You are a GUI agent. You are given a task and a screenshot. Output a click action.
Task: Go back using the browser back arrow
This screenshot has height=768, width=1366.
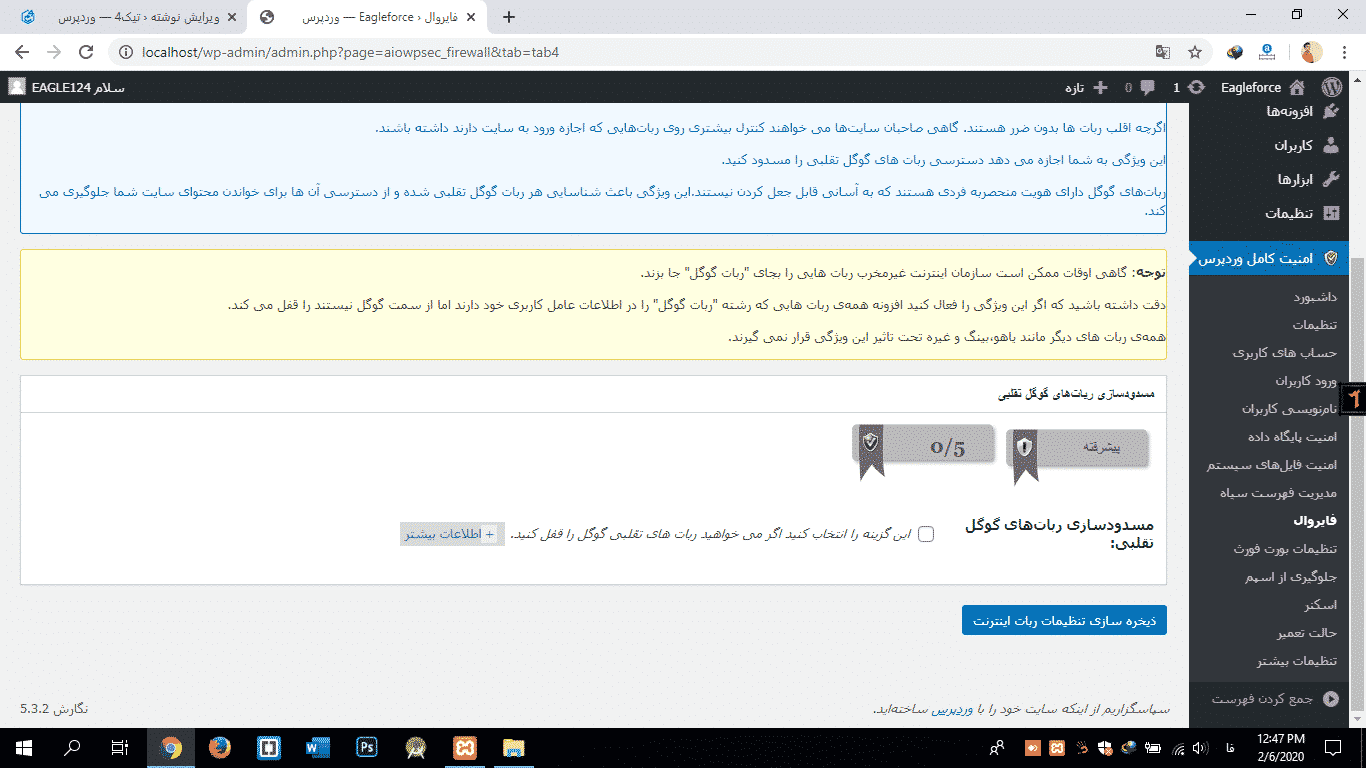[22, 52]
